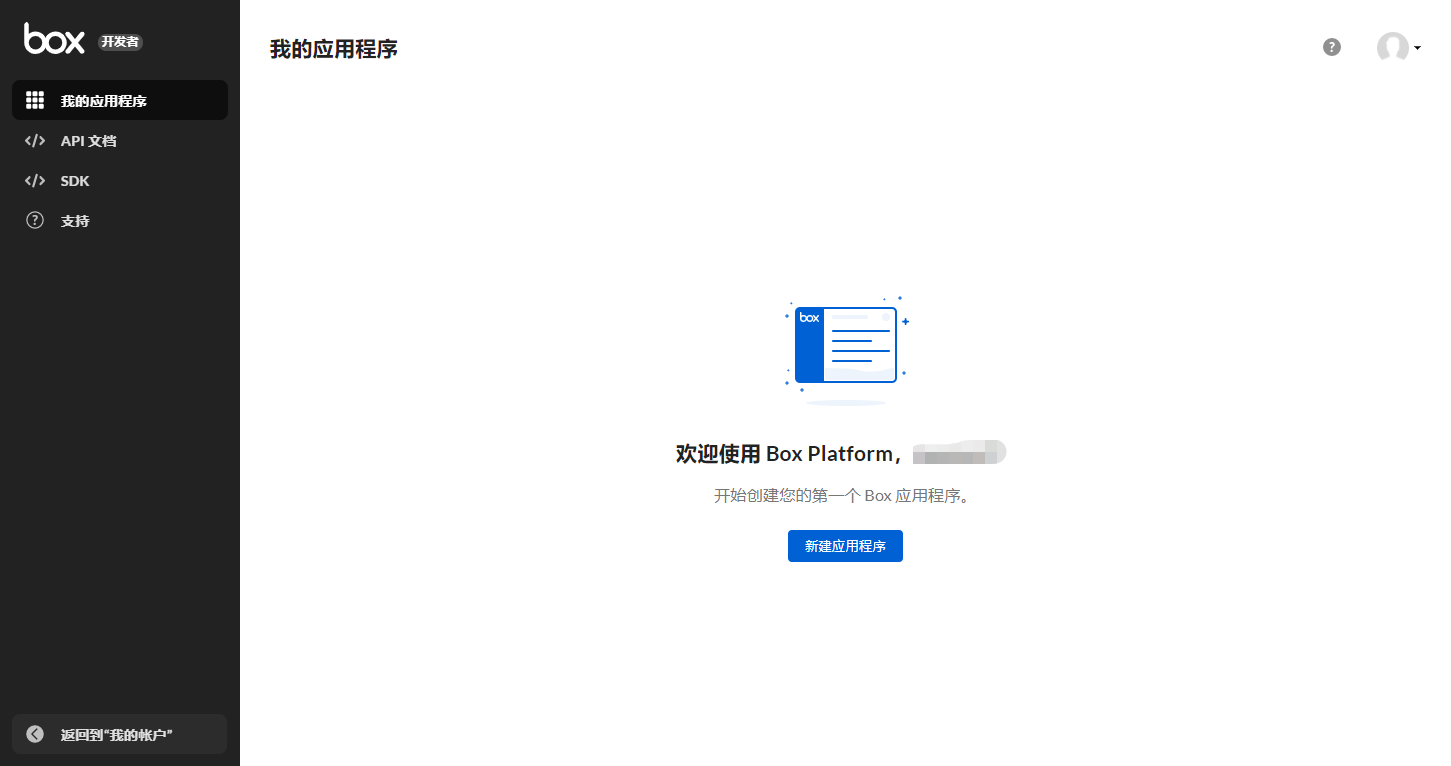The width and height of the screenshot is (1451, 766).
Task: Click the user avatar in the top right corner
Action: pos(1392,47)
